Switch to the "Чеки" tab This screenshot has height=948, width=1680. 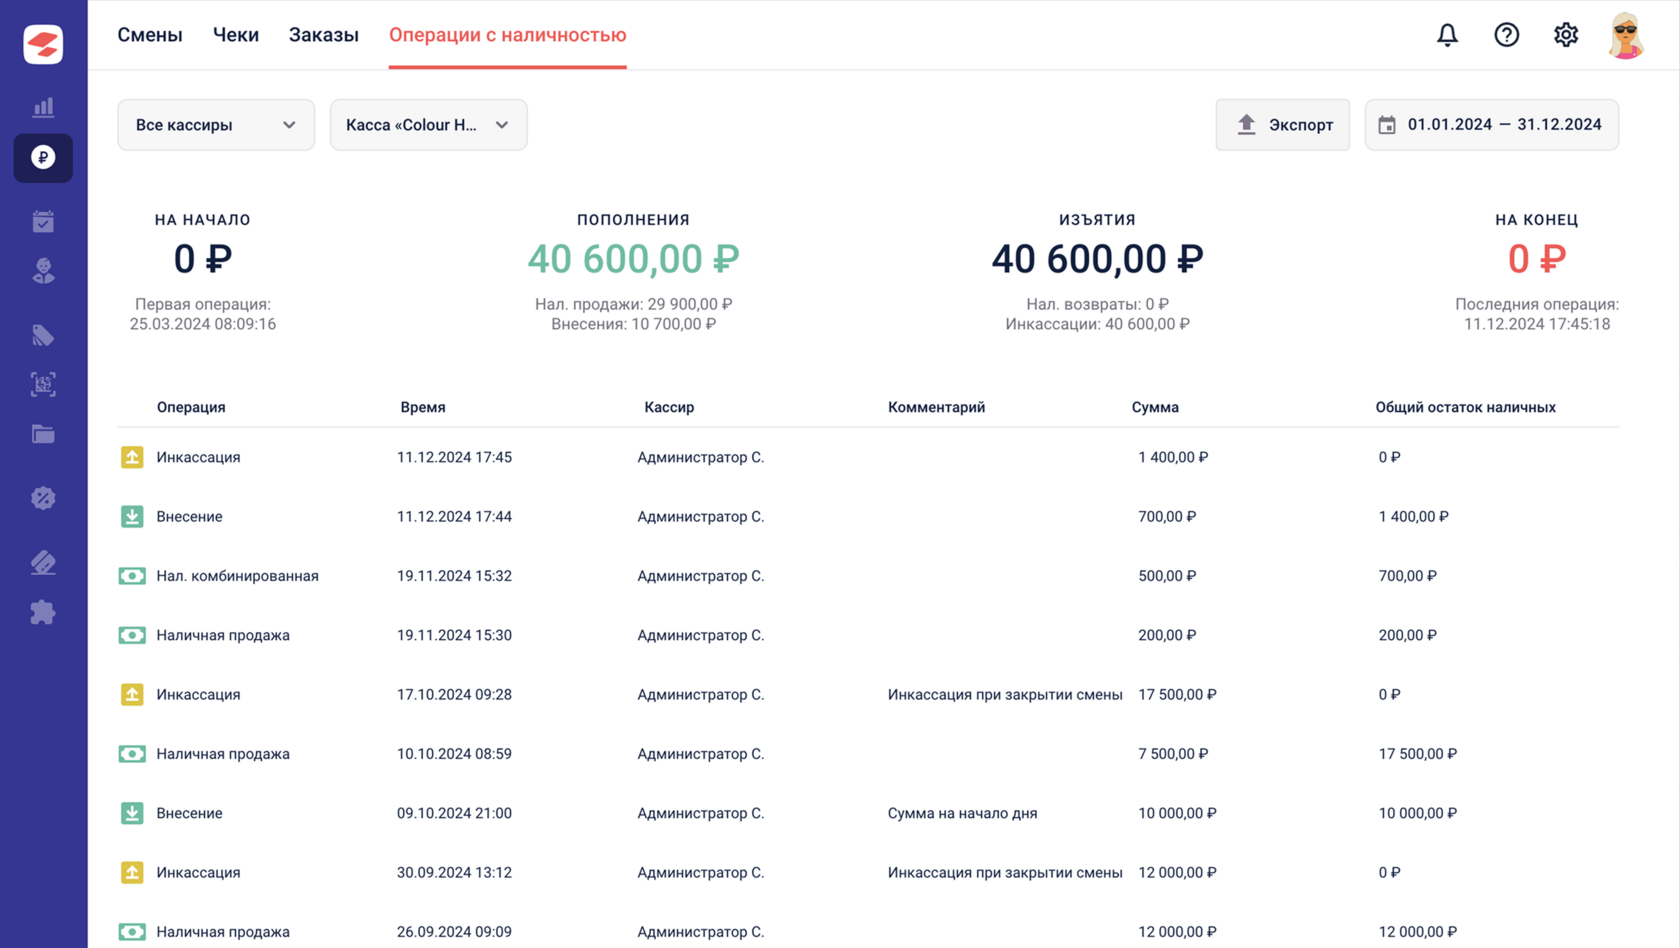coord(236,35)
